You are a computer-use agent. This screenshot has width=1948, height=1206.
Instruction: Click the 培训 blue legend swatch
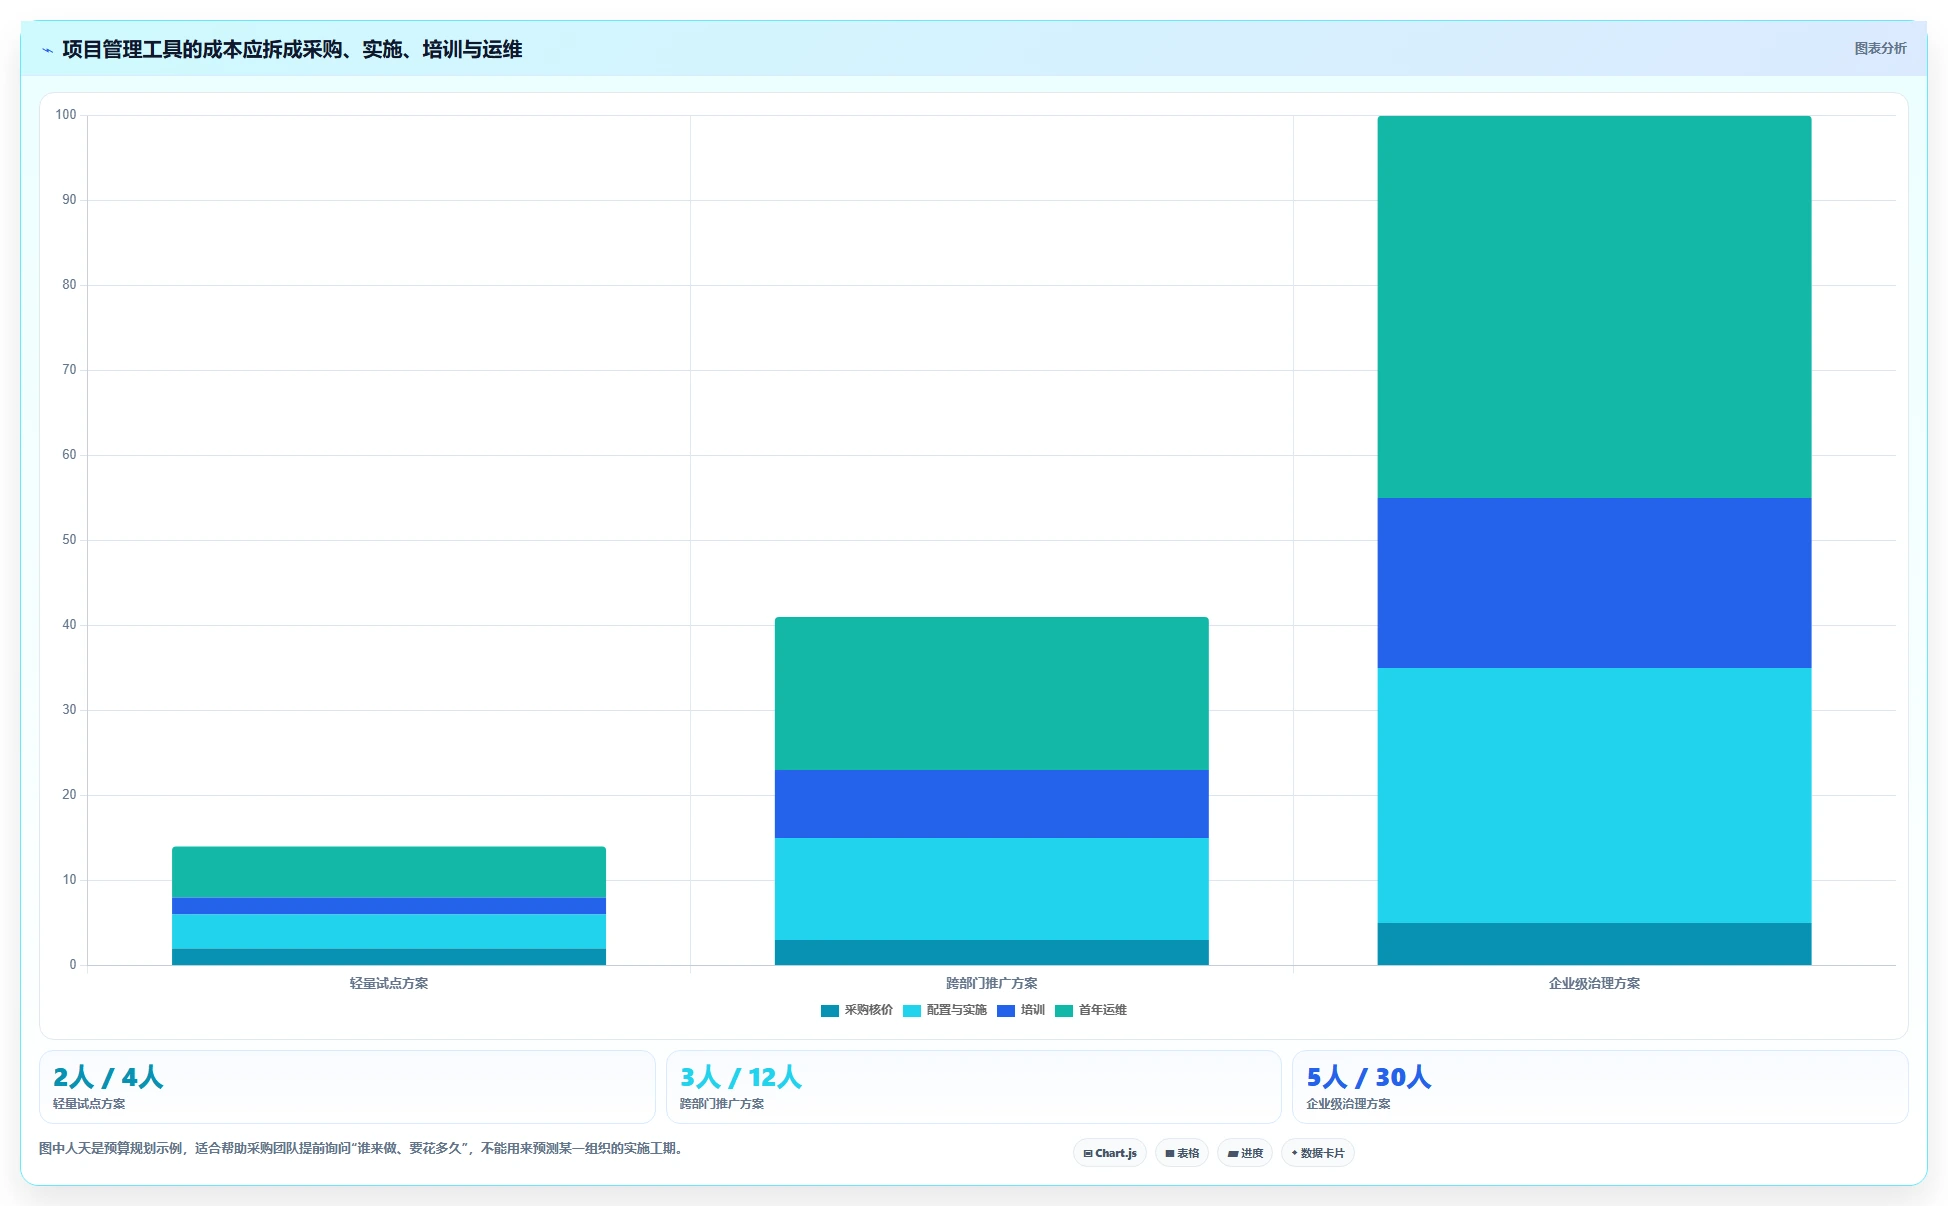tap(1005, 1010)
